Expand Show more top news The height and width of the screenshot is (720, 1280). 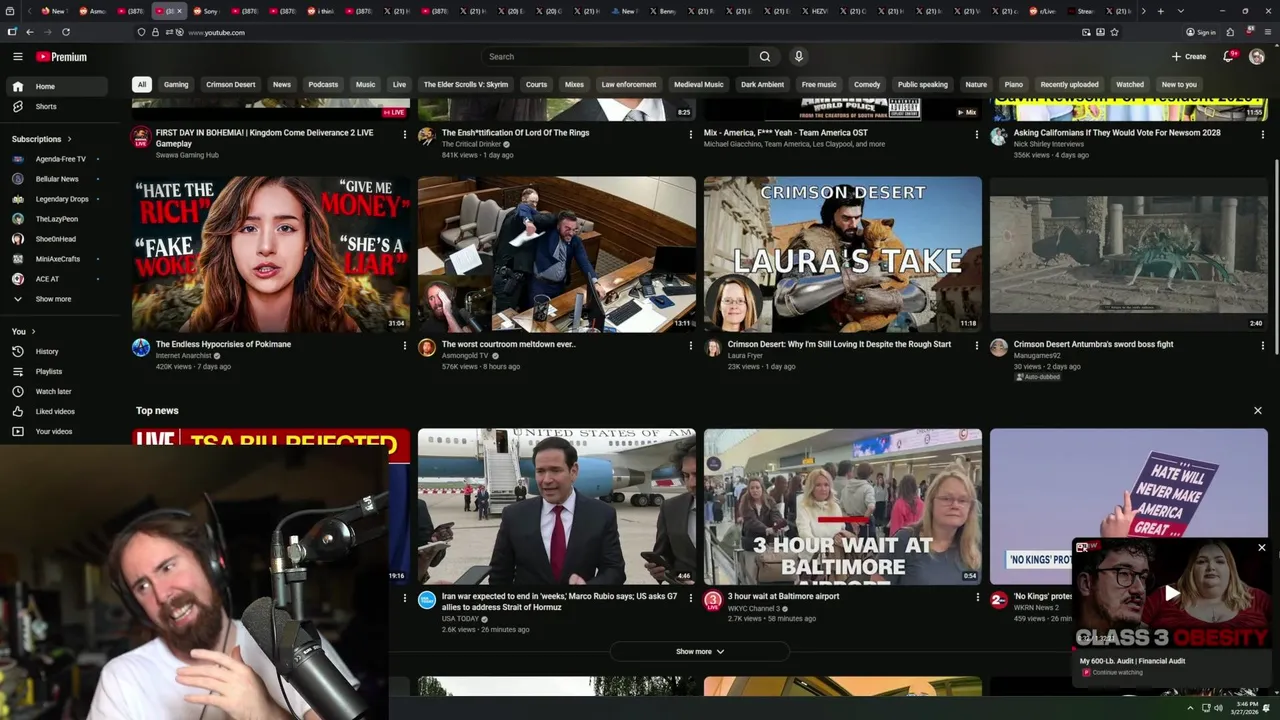tap(699, 652)
